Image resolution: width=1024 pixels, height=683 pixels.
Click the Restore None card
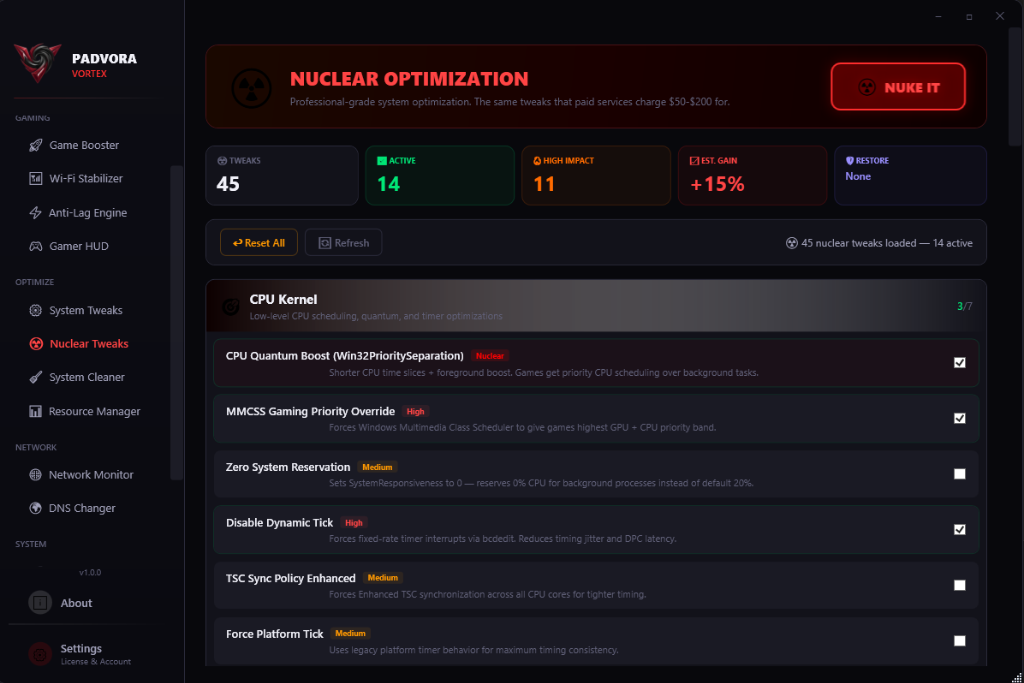point(910,176)
